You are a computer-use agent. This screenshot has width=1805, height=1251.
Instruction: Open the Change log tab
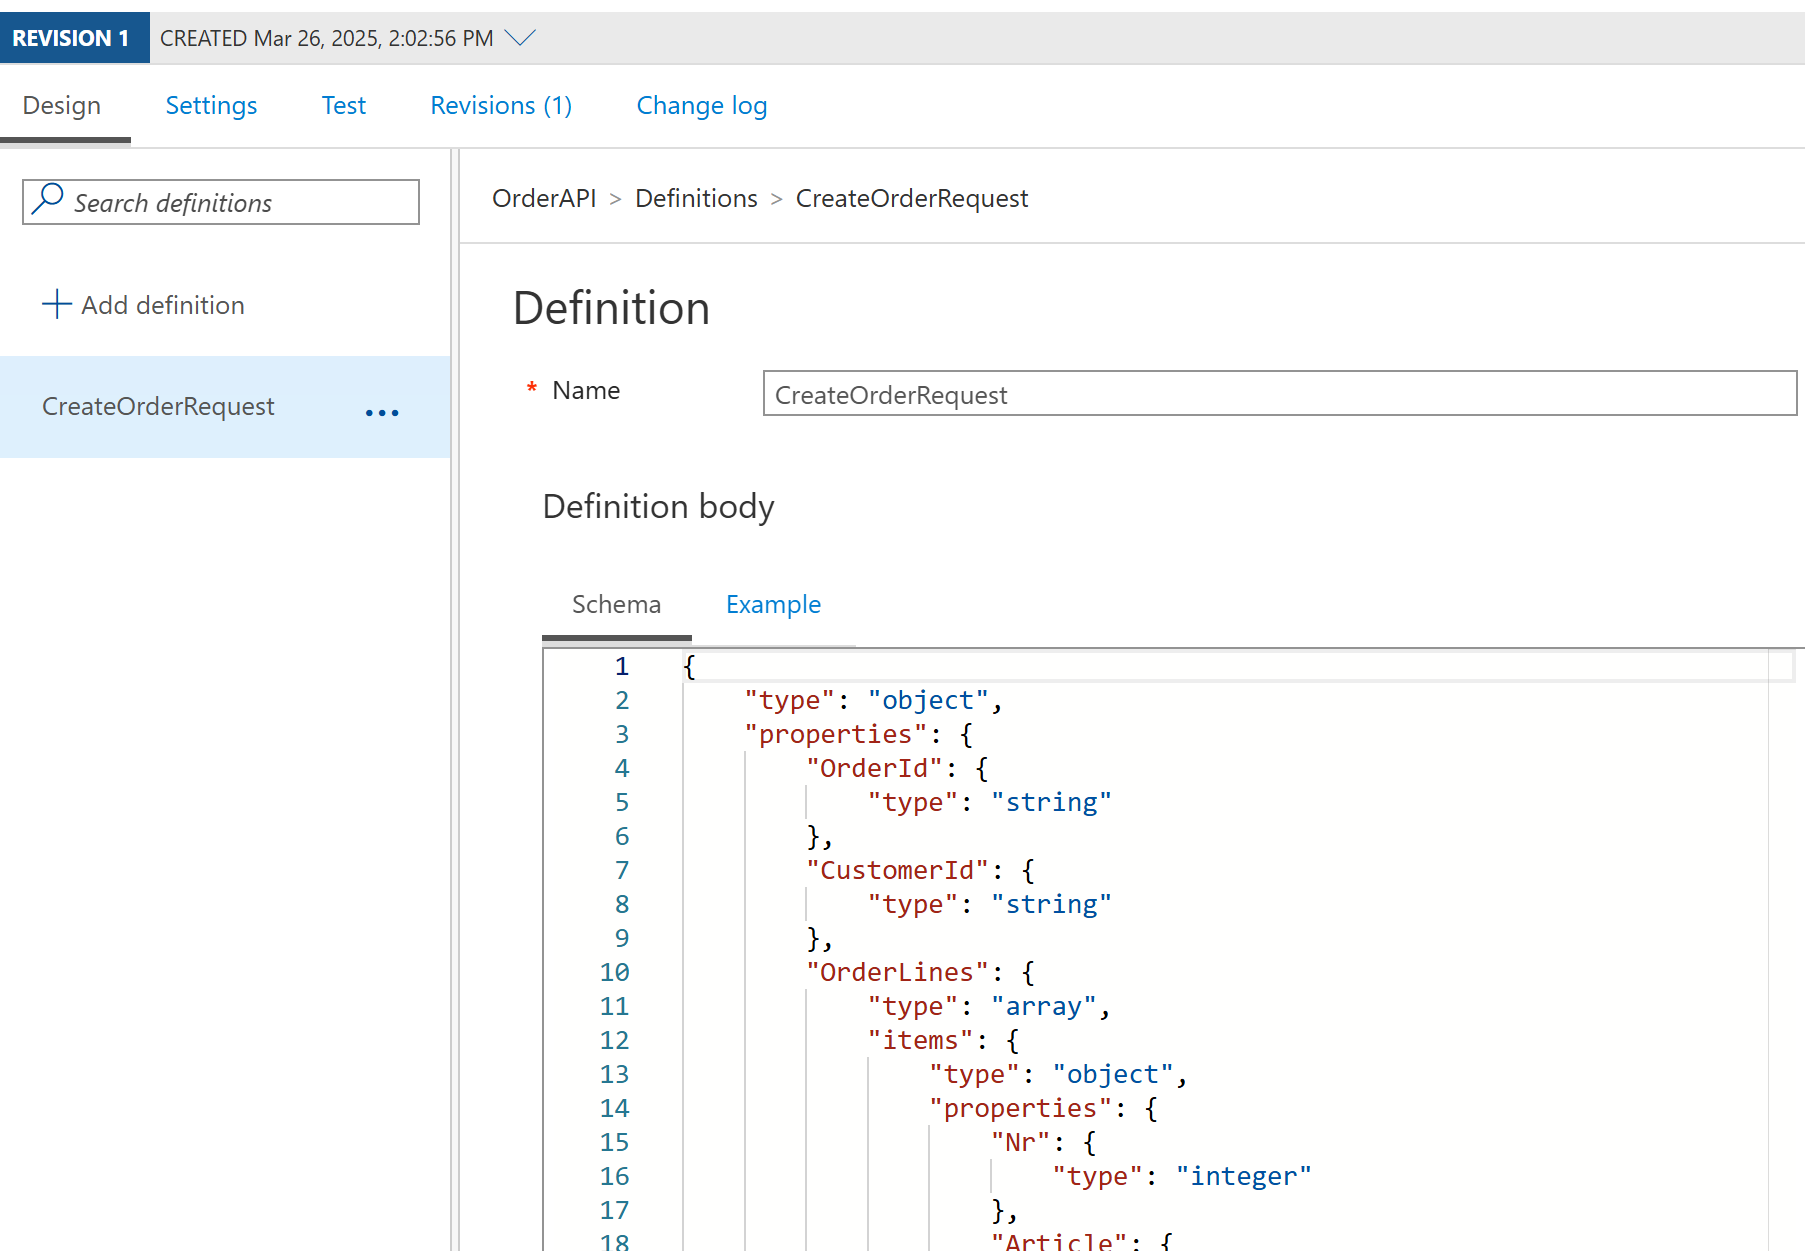702,106
